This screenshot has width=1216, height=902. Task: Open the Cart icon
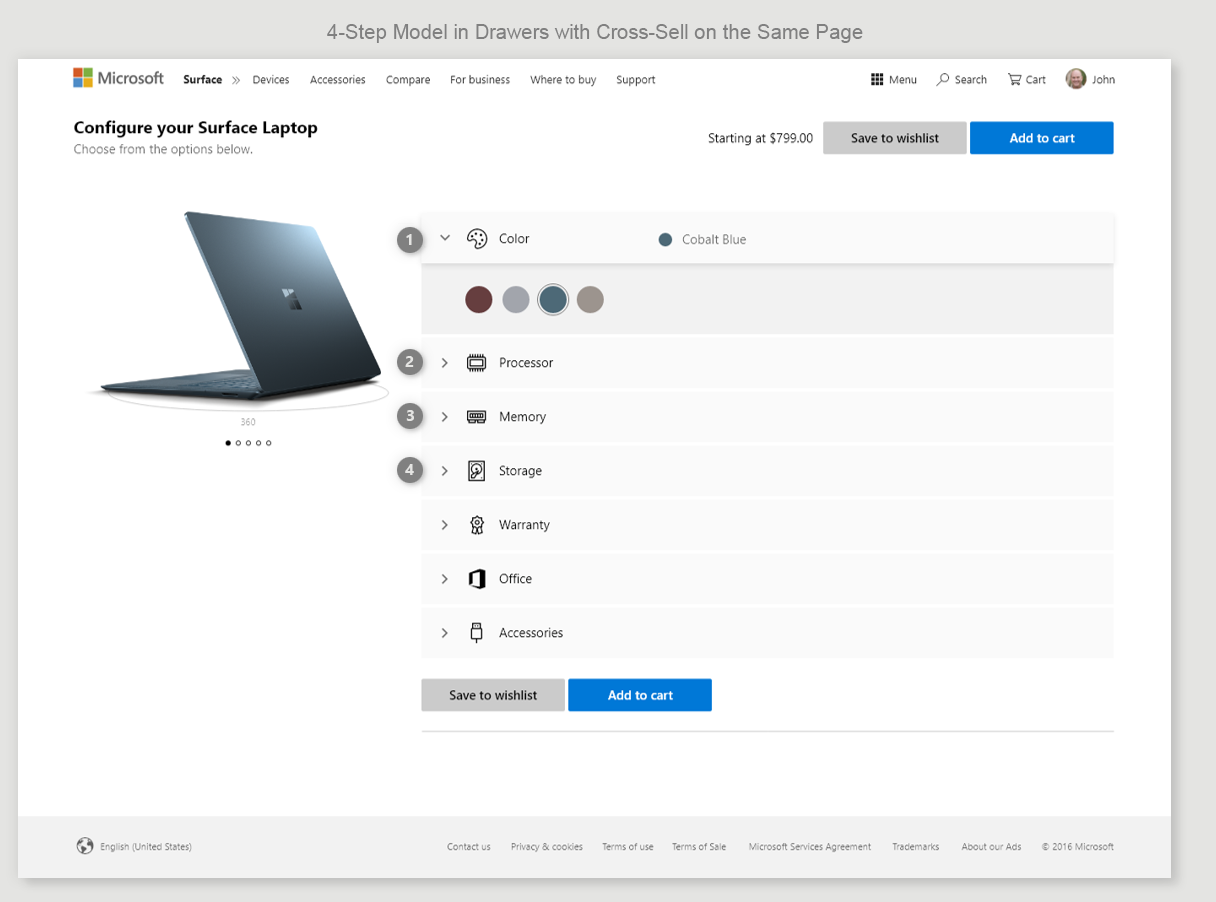click(1015, 79)
